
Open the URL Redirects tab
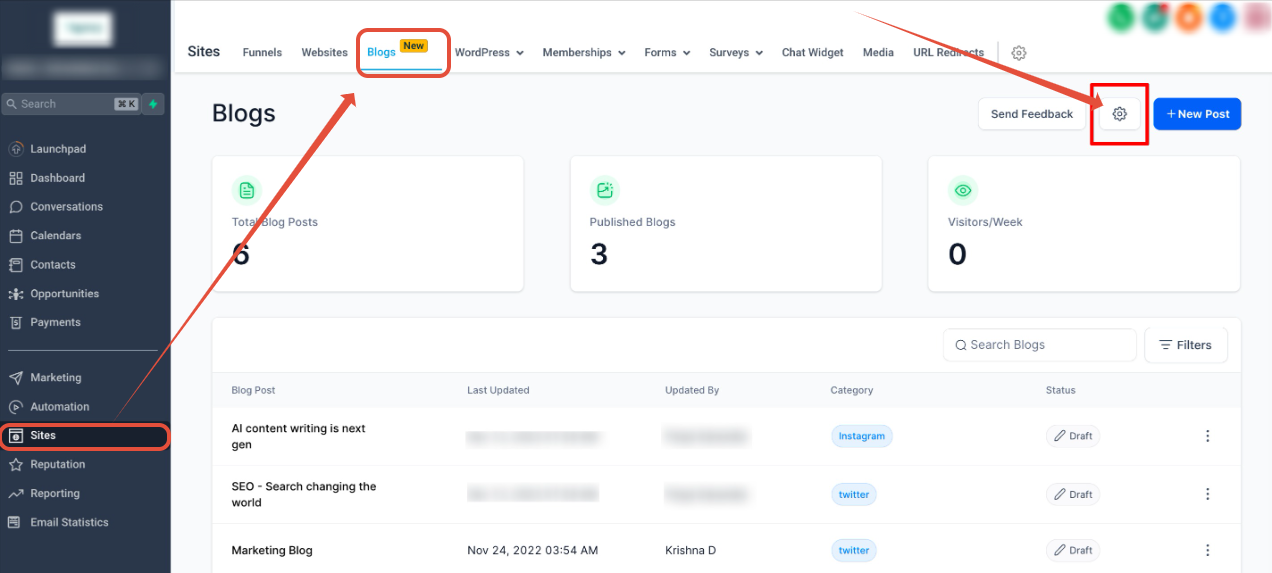click(x=948, y=53)
